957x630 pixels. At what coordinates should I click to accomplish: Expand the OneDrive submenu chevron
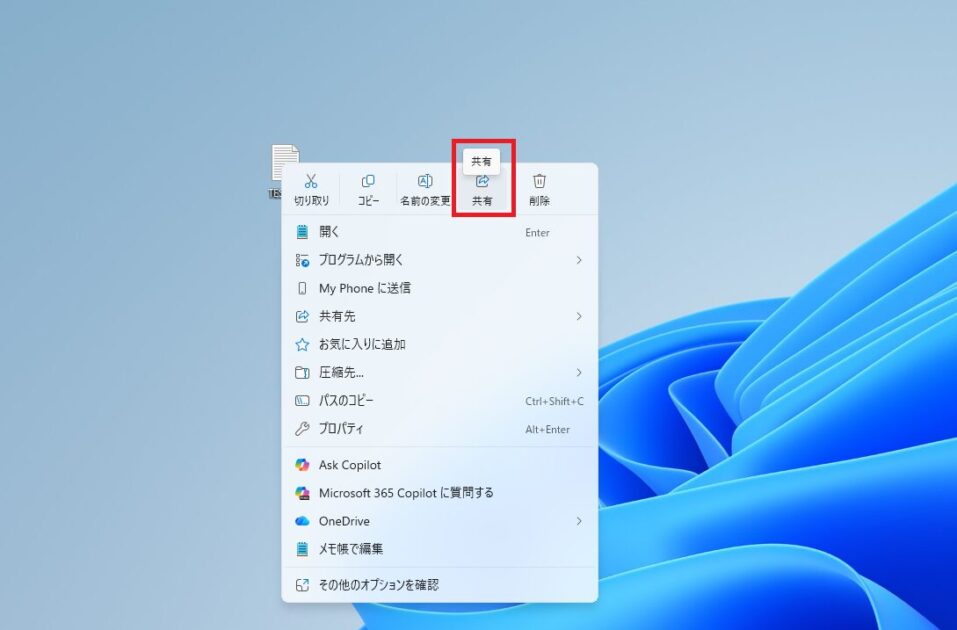580,521
